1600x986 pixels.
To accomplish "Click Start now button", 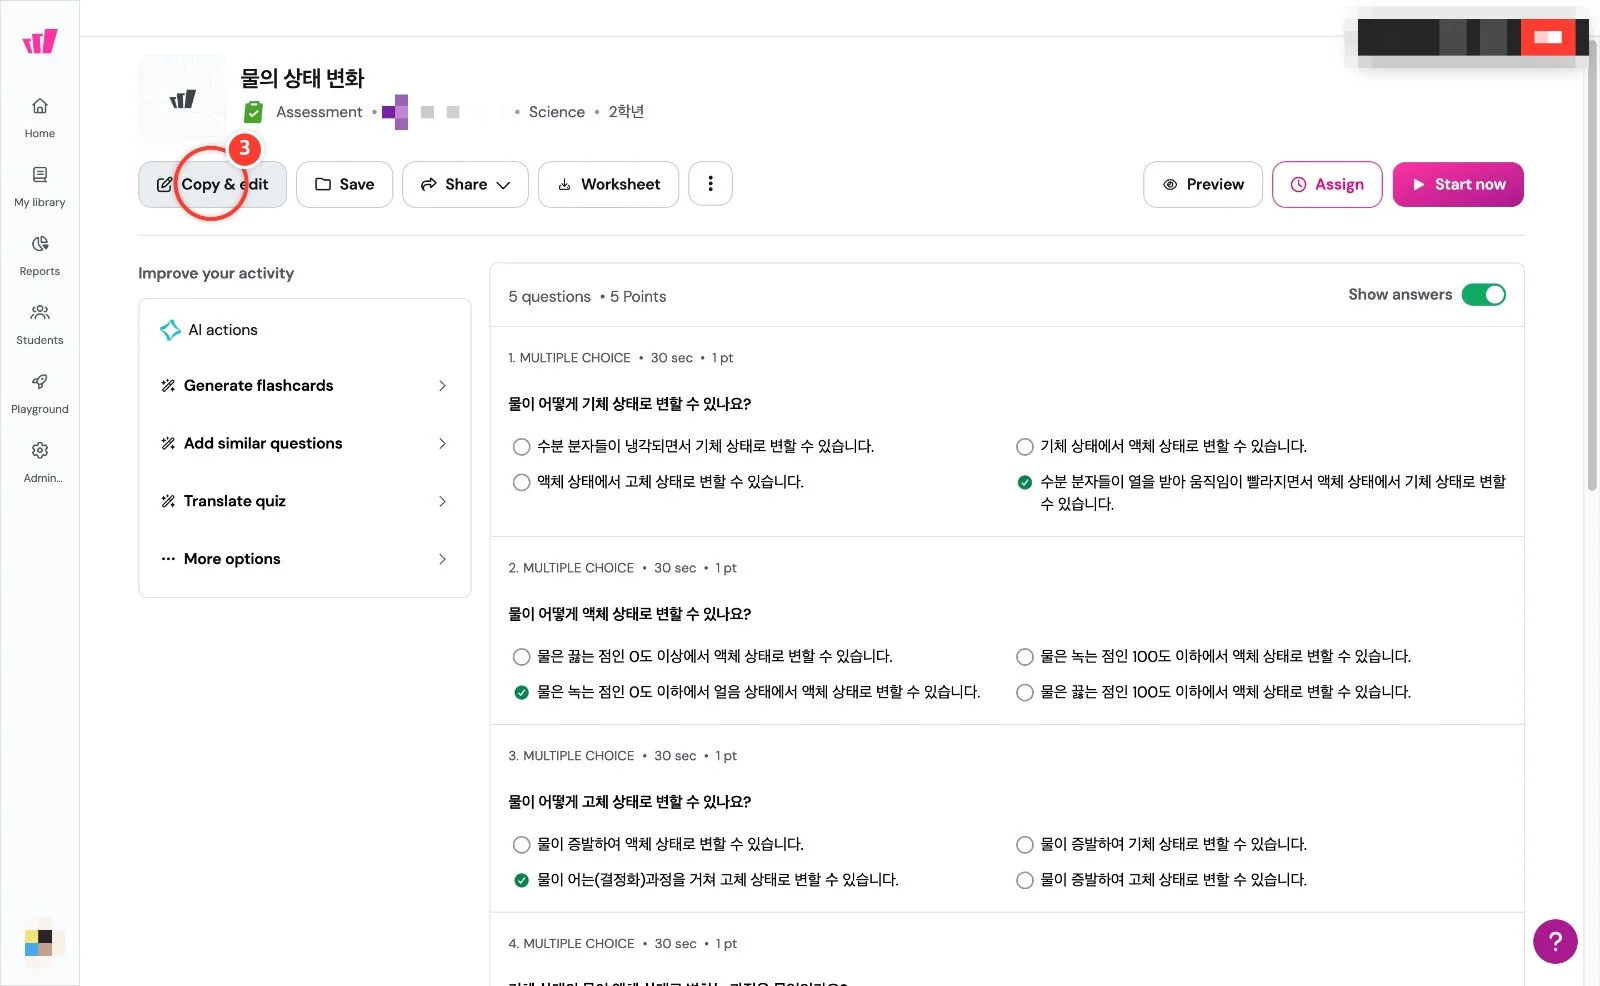I will coord(1458,184).
